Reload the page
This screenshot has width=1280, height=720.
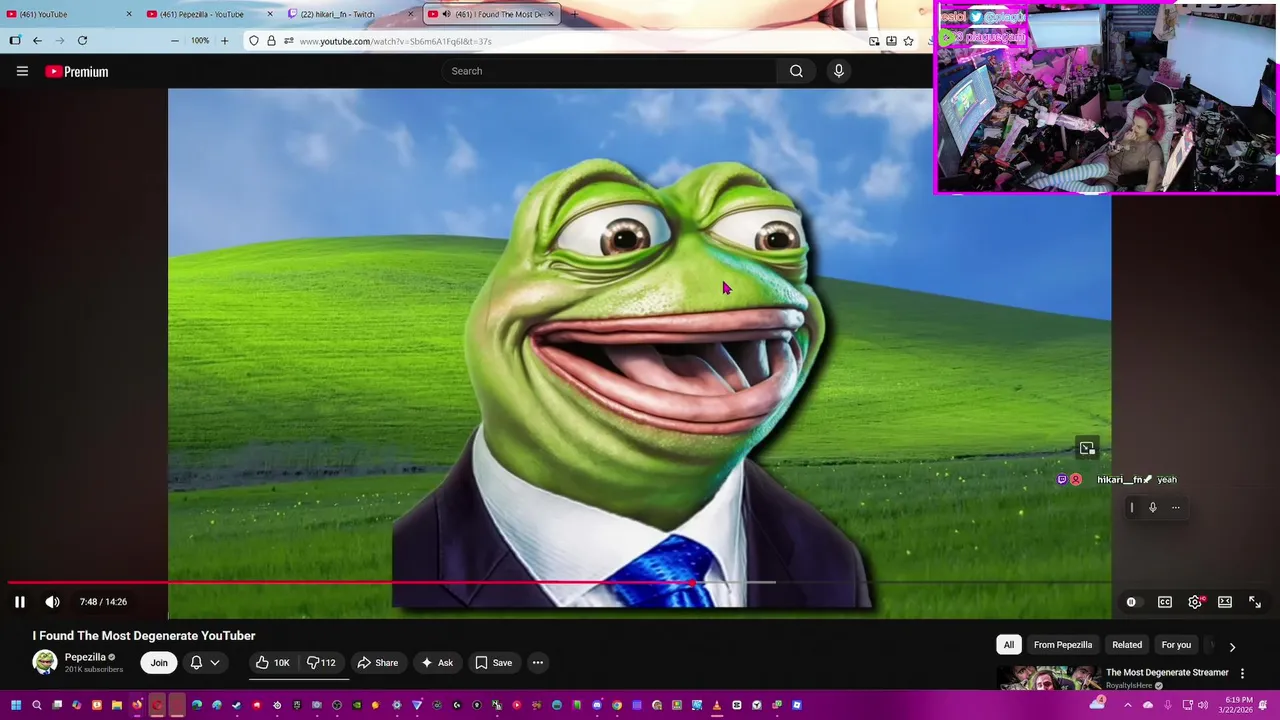82,41
